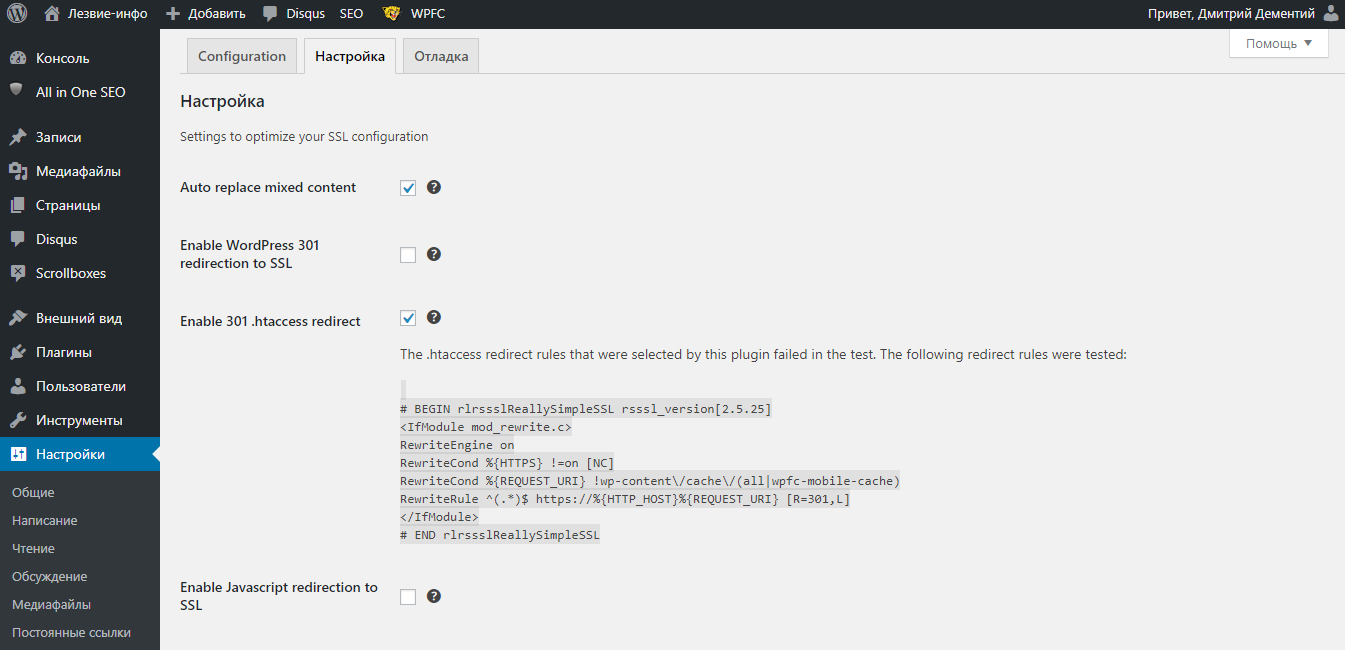Screen dimensions: 1345x650
Task: Open the Плагины section in sidebar
Action: [64, 352]
